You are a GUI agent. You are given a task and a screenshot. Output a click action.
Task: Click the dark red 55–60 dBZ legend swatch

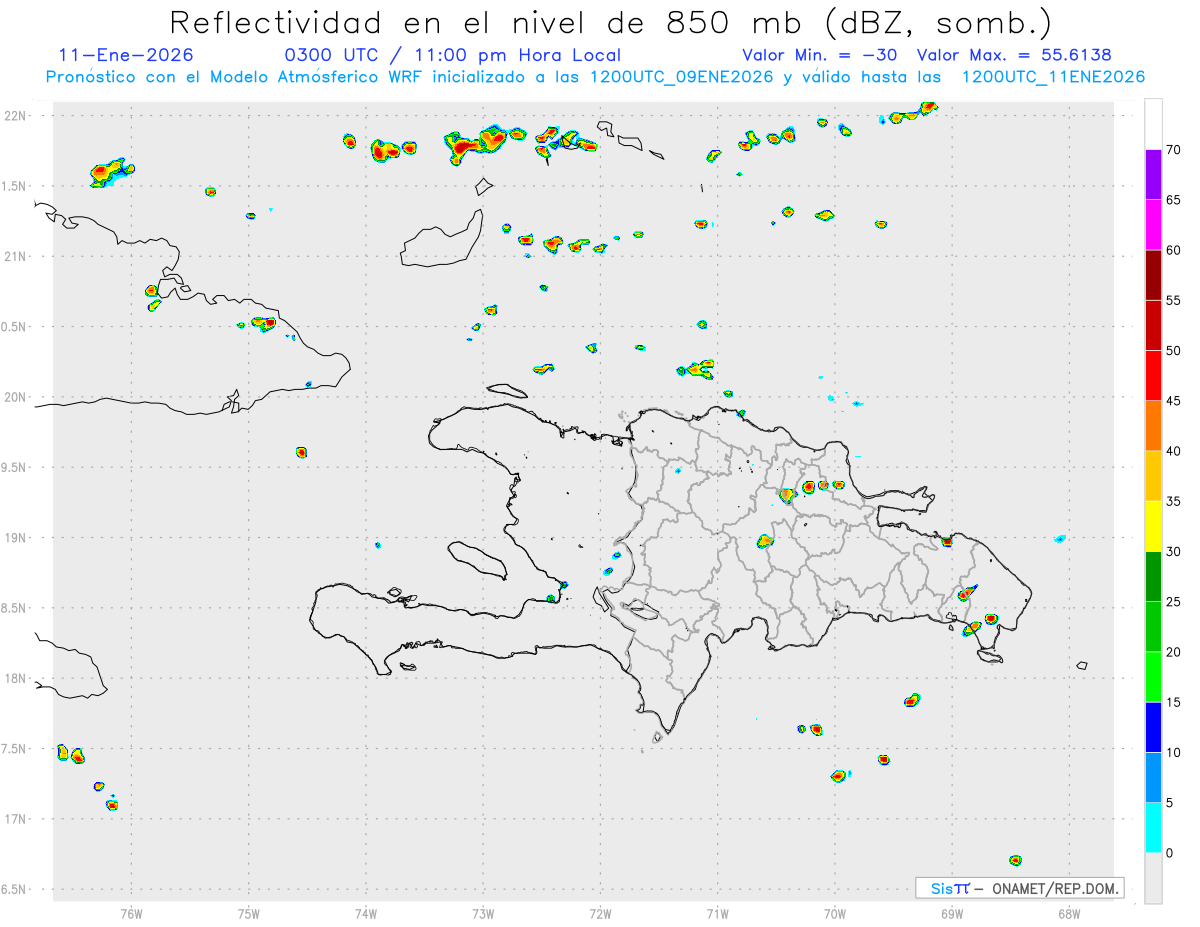tap(1153, 275)
